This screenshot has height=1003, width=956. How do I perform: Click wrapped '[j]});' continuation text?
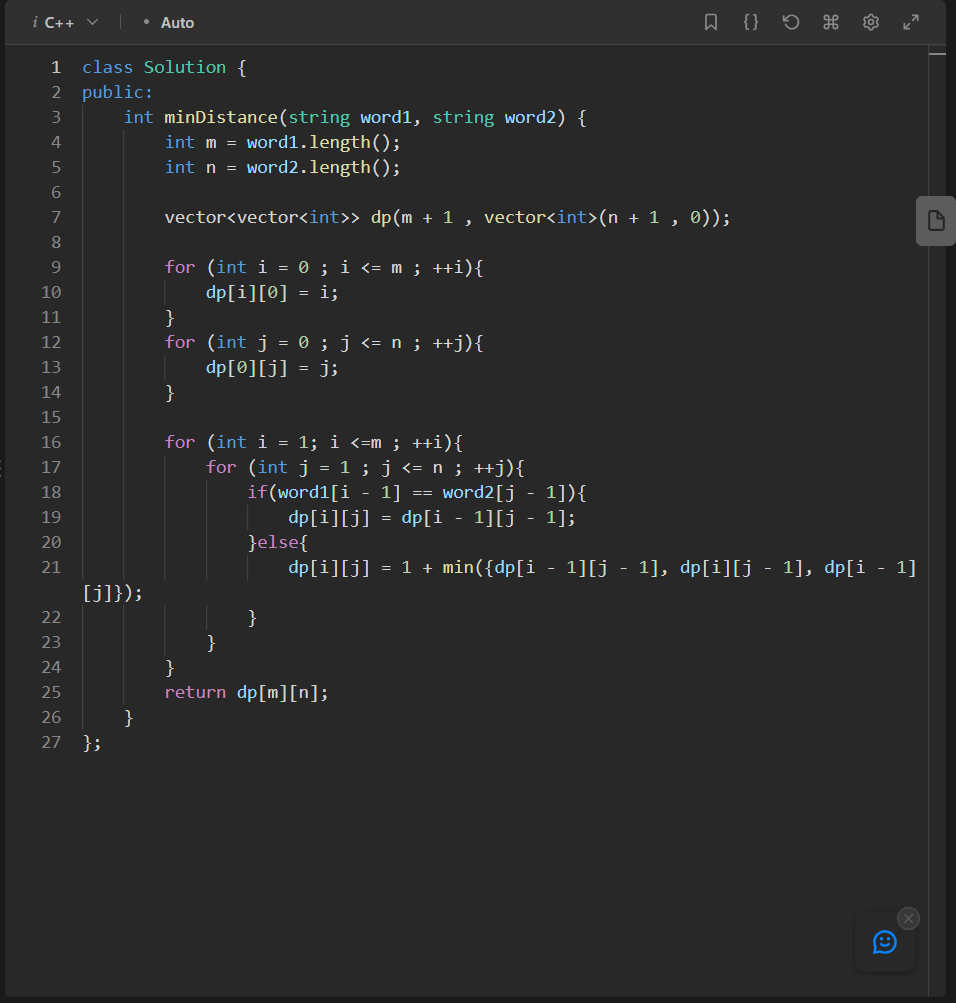[x=113, y=592]
